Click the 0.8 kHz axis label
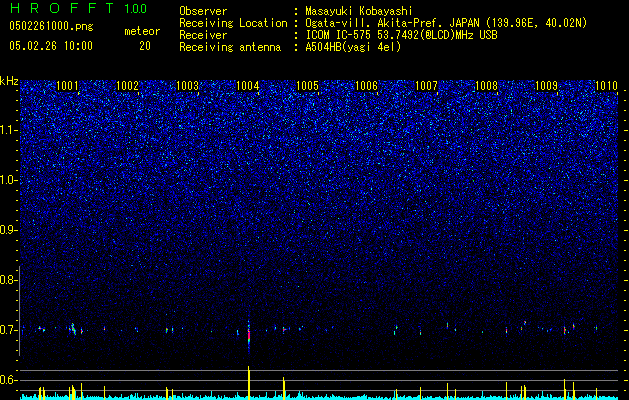This screenshot has width=629, height=400. coord(8,280)
